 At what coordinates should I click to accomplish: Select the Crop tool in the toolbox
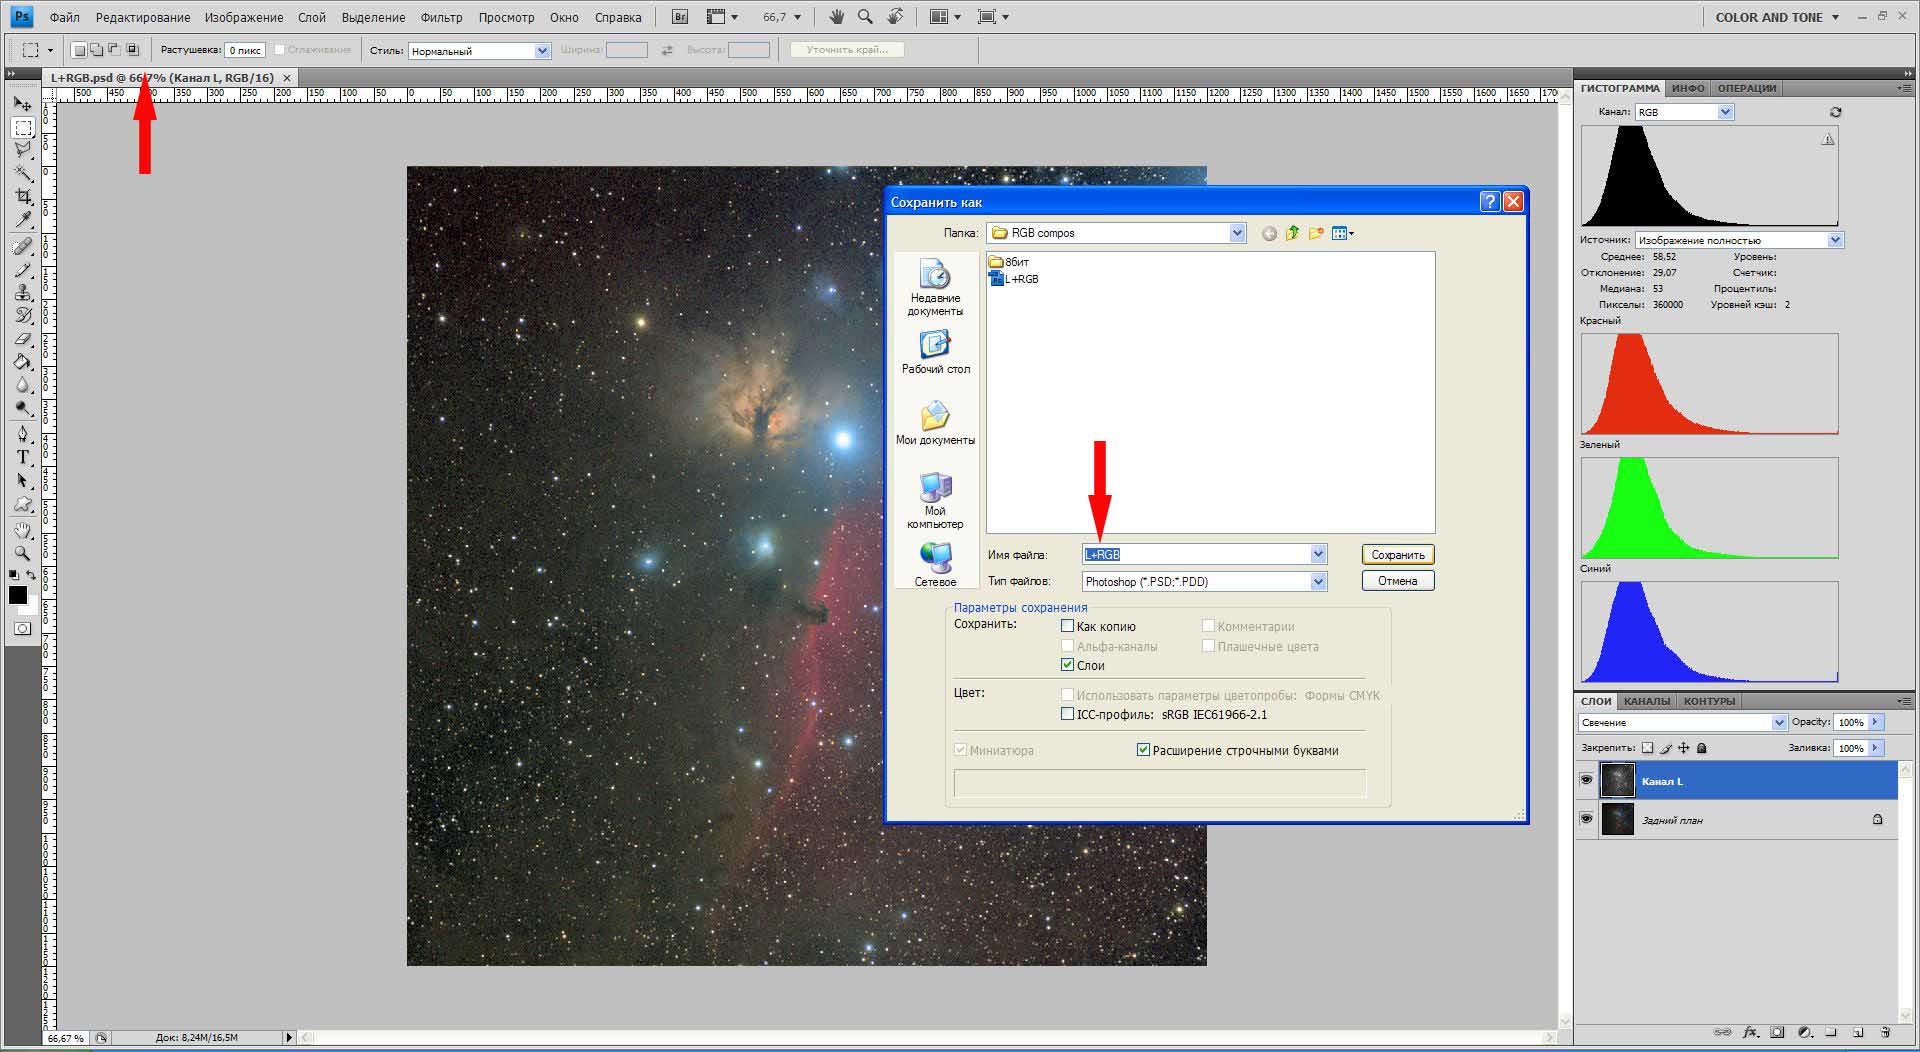[23, 197]
